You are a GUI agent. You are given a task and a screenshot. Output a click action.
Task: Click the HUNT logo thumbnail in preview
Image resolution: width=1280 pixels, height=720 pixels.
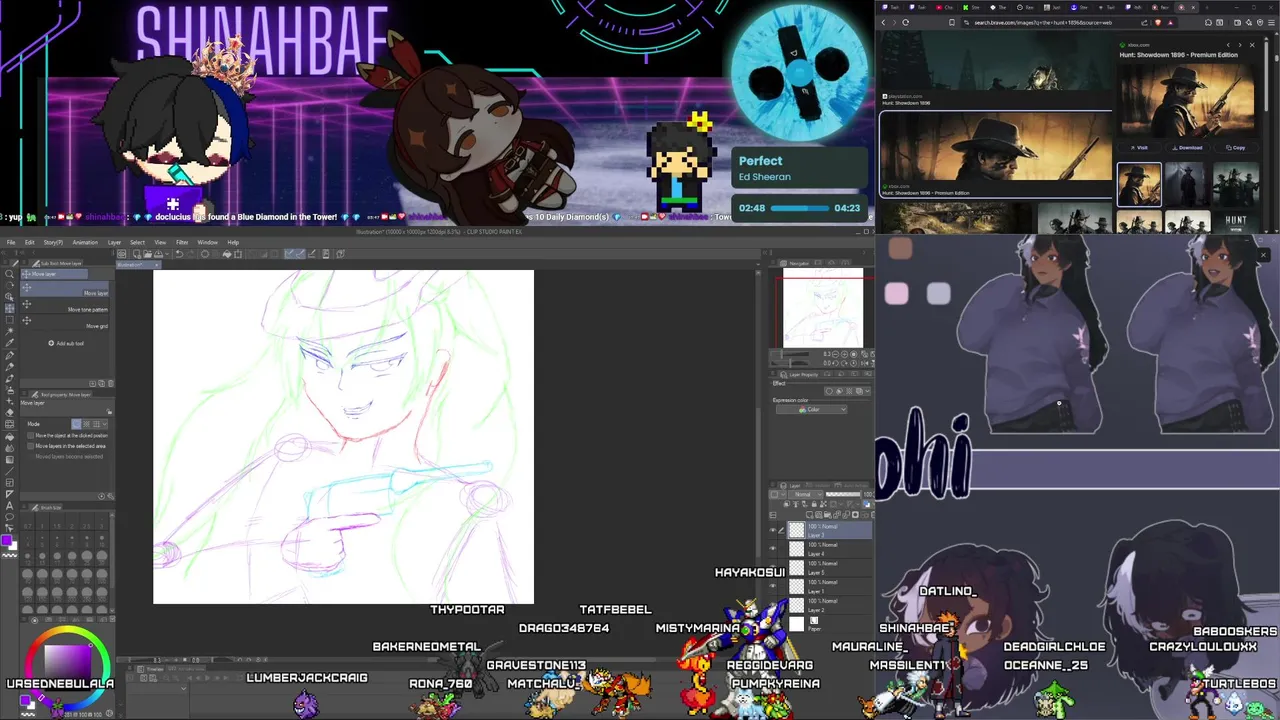(x=1236, y=222)
